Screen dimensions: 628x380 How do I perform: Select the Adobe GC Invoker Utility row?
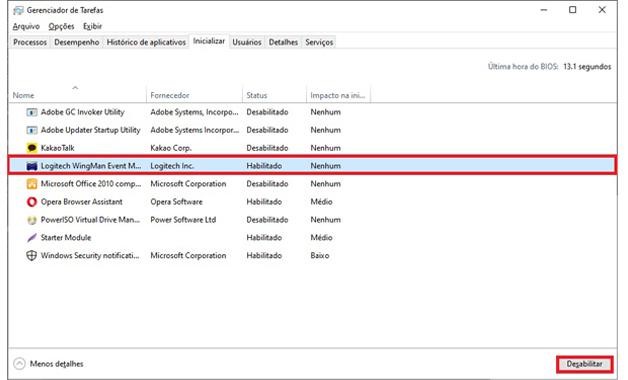pyautogui.click(x=312, y=112)
